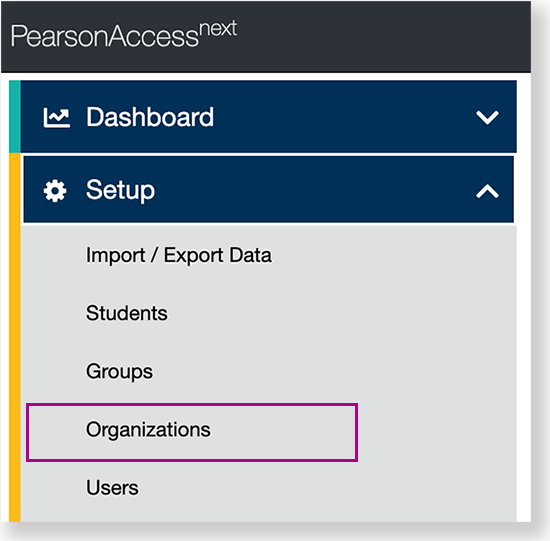Click the superscript "next" in logo
The image size is (550, 541).
[218, 28]
